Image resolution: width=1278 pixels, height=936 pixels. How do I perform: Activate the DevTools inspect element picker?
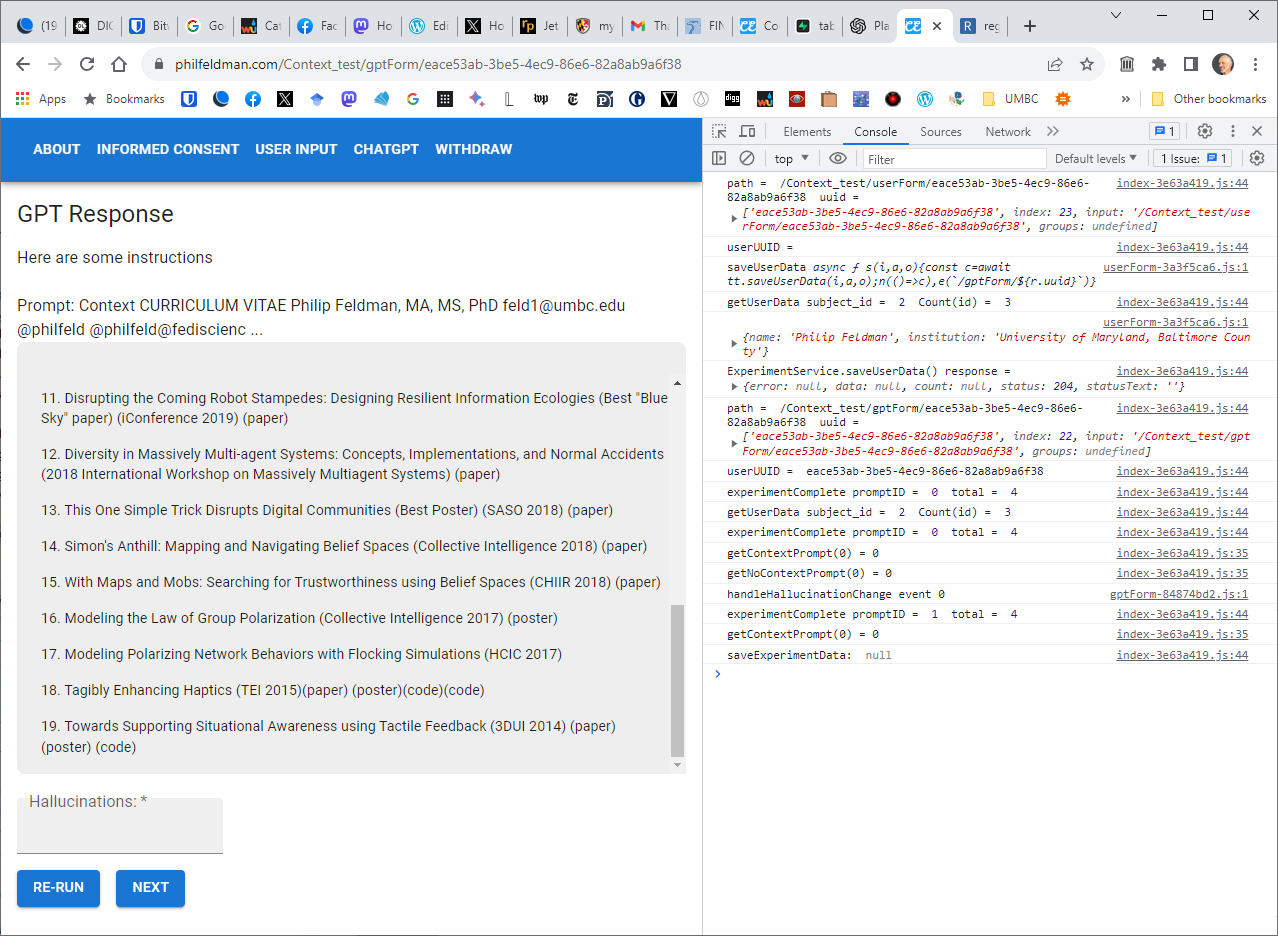coord(719,132)
